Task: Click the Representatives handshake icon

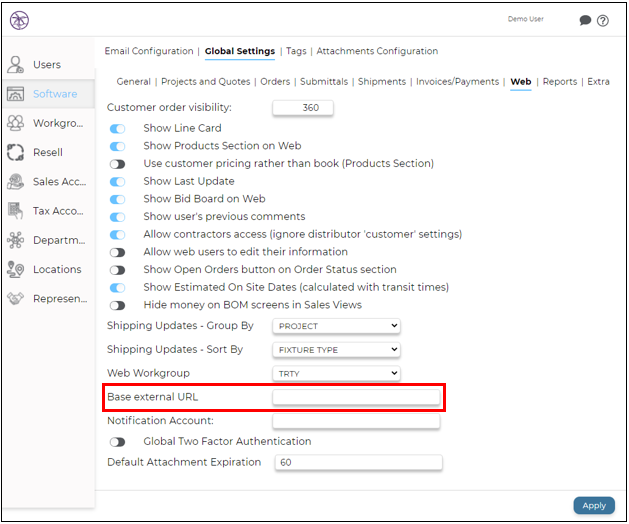Action: point(15,299)
